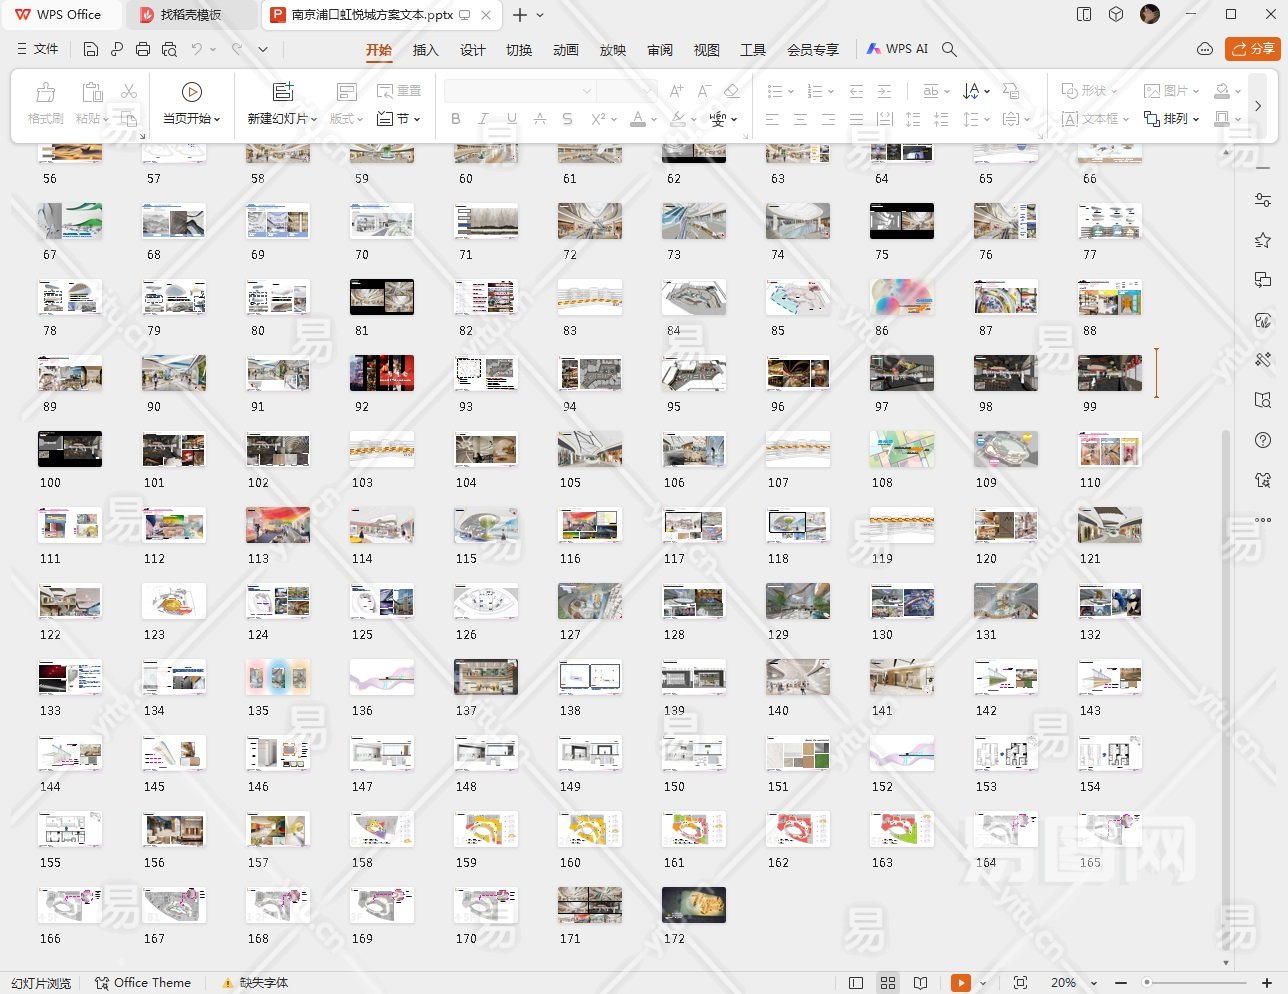Click the save document icon
This screenshot has width=1288, height=994.
click(x=91, y=49)
